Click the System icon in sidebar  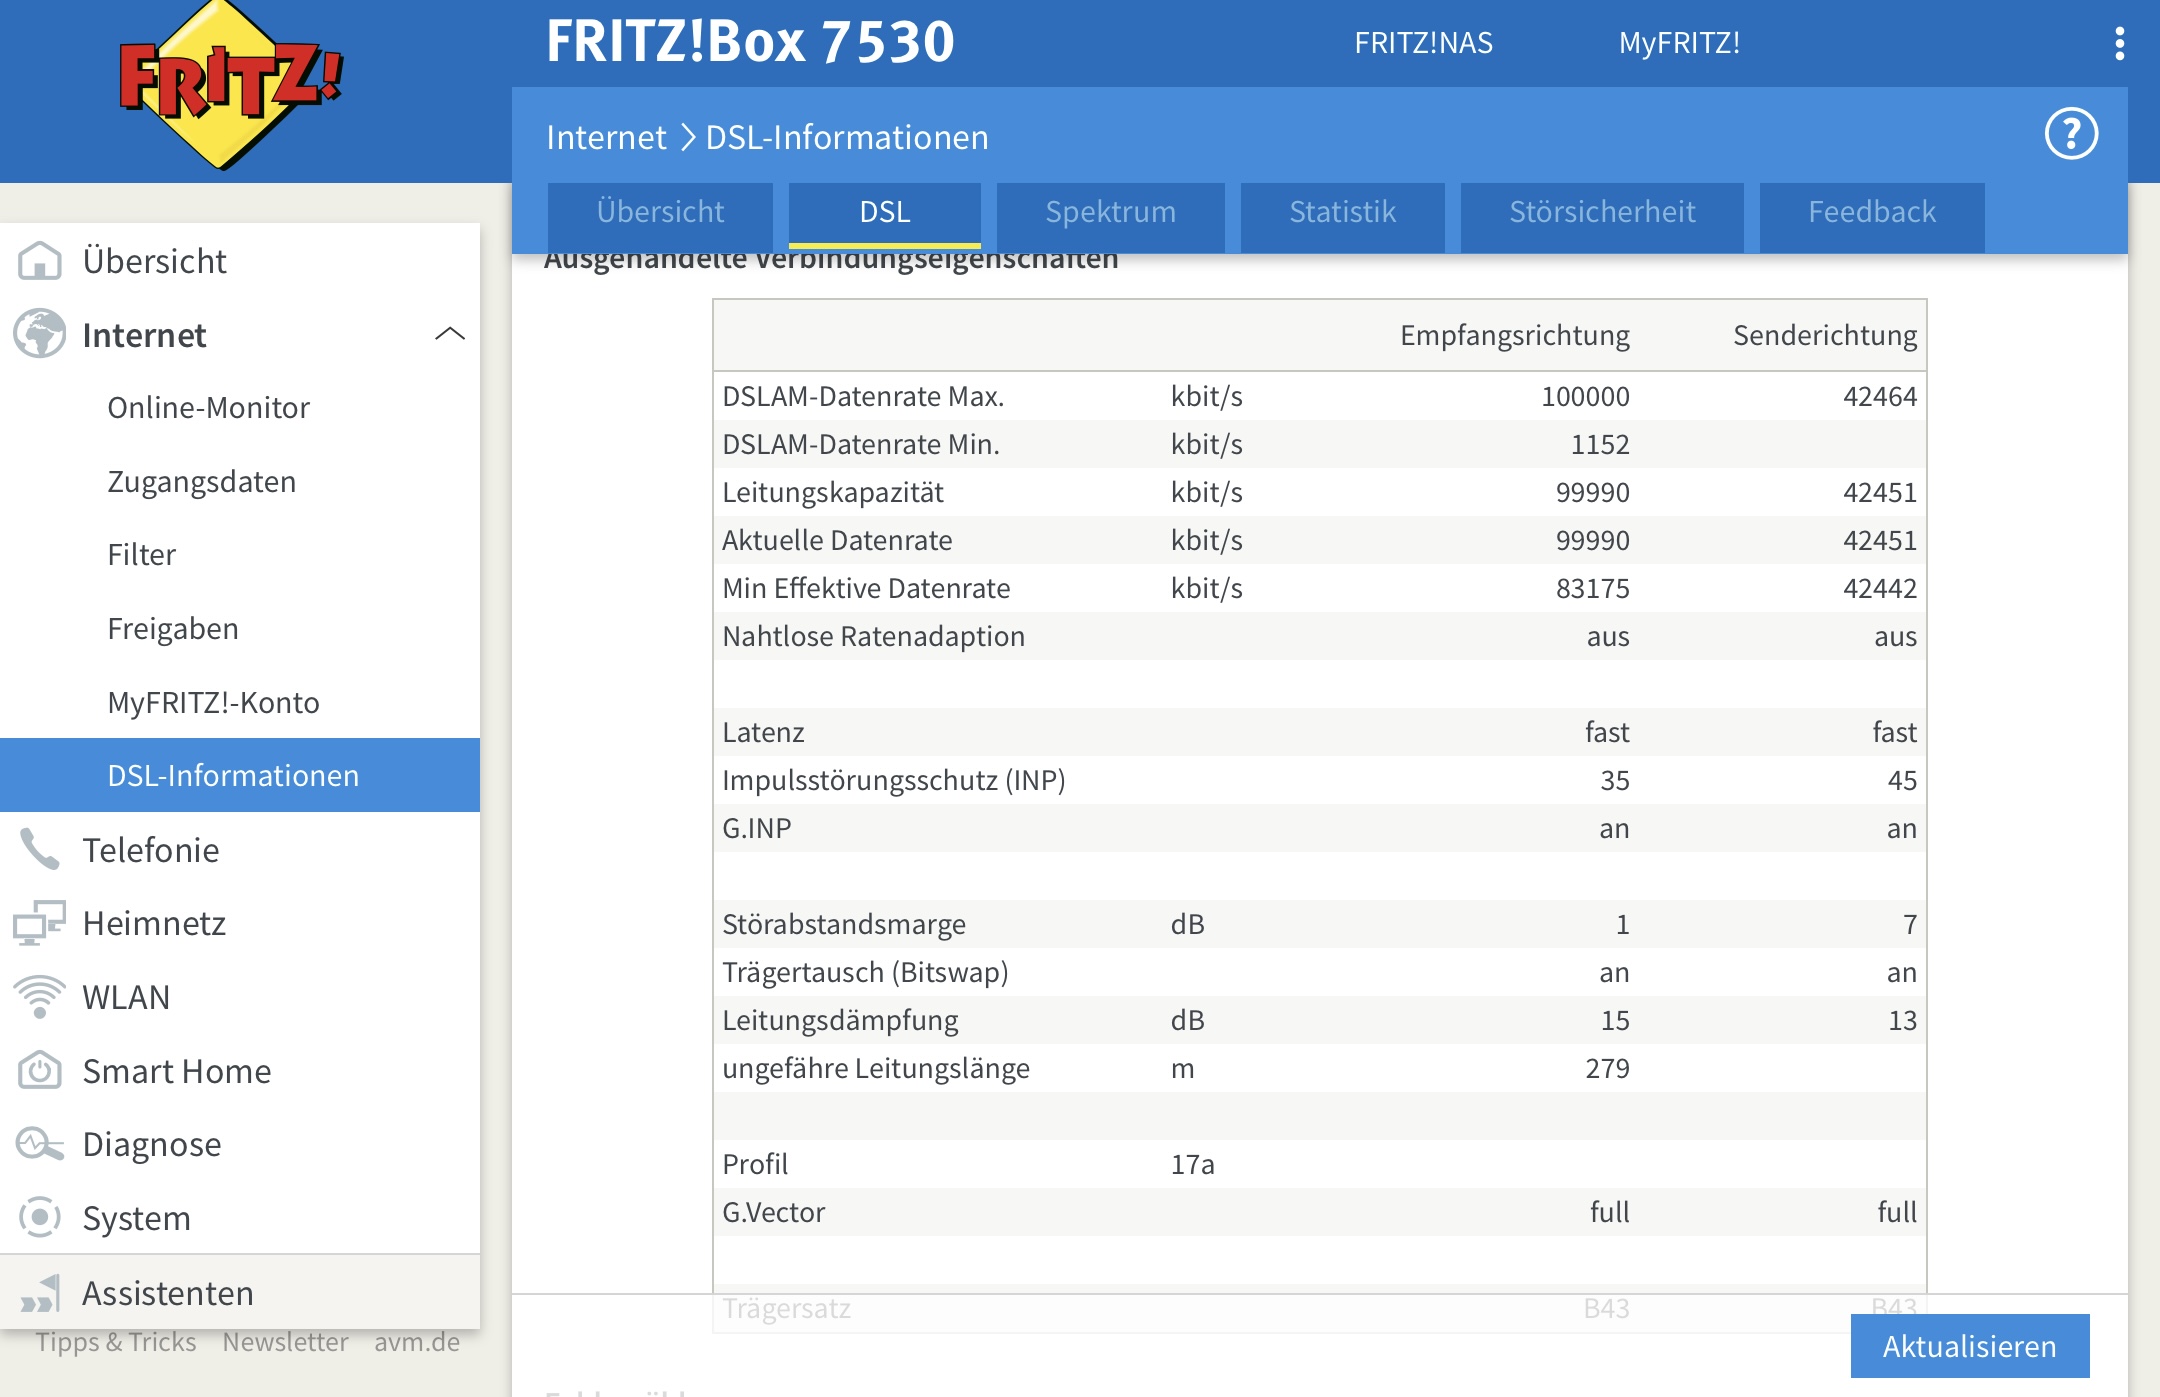pyautogui.click(x=40, y=1218)
